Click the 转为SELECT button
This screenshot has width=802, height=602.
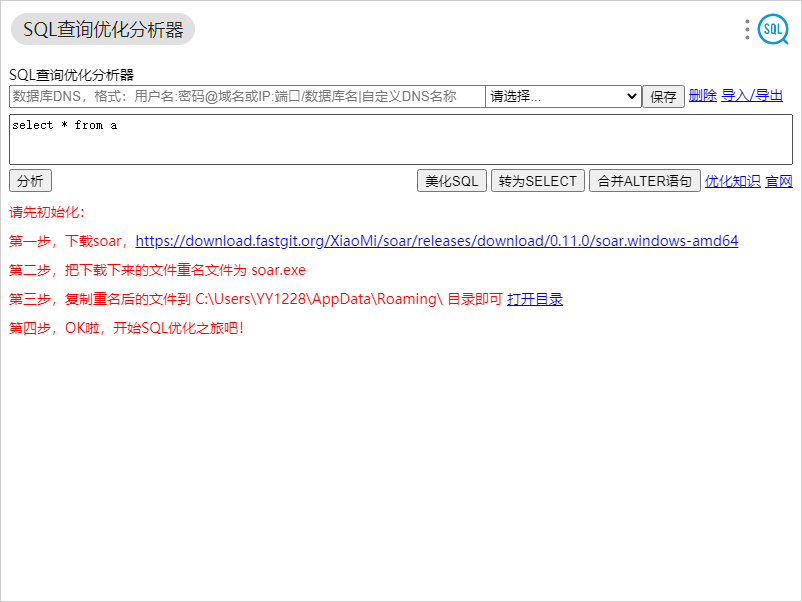[538, 181]
